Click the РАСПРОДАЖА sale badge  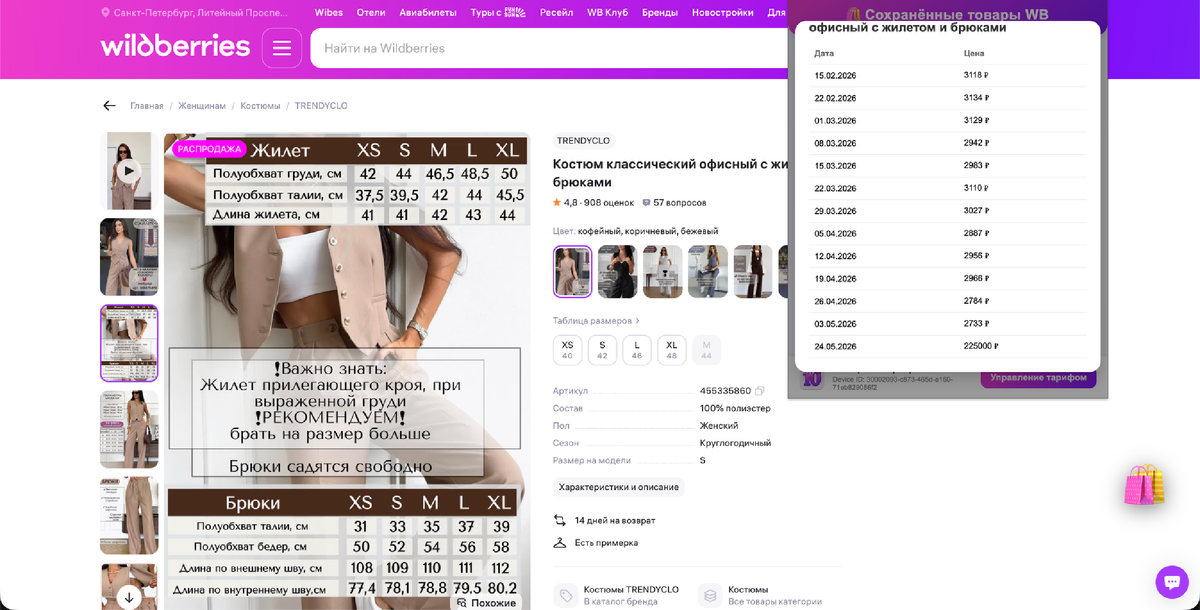click(210, 149)
